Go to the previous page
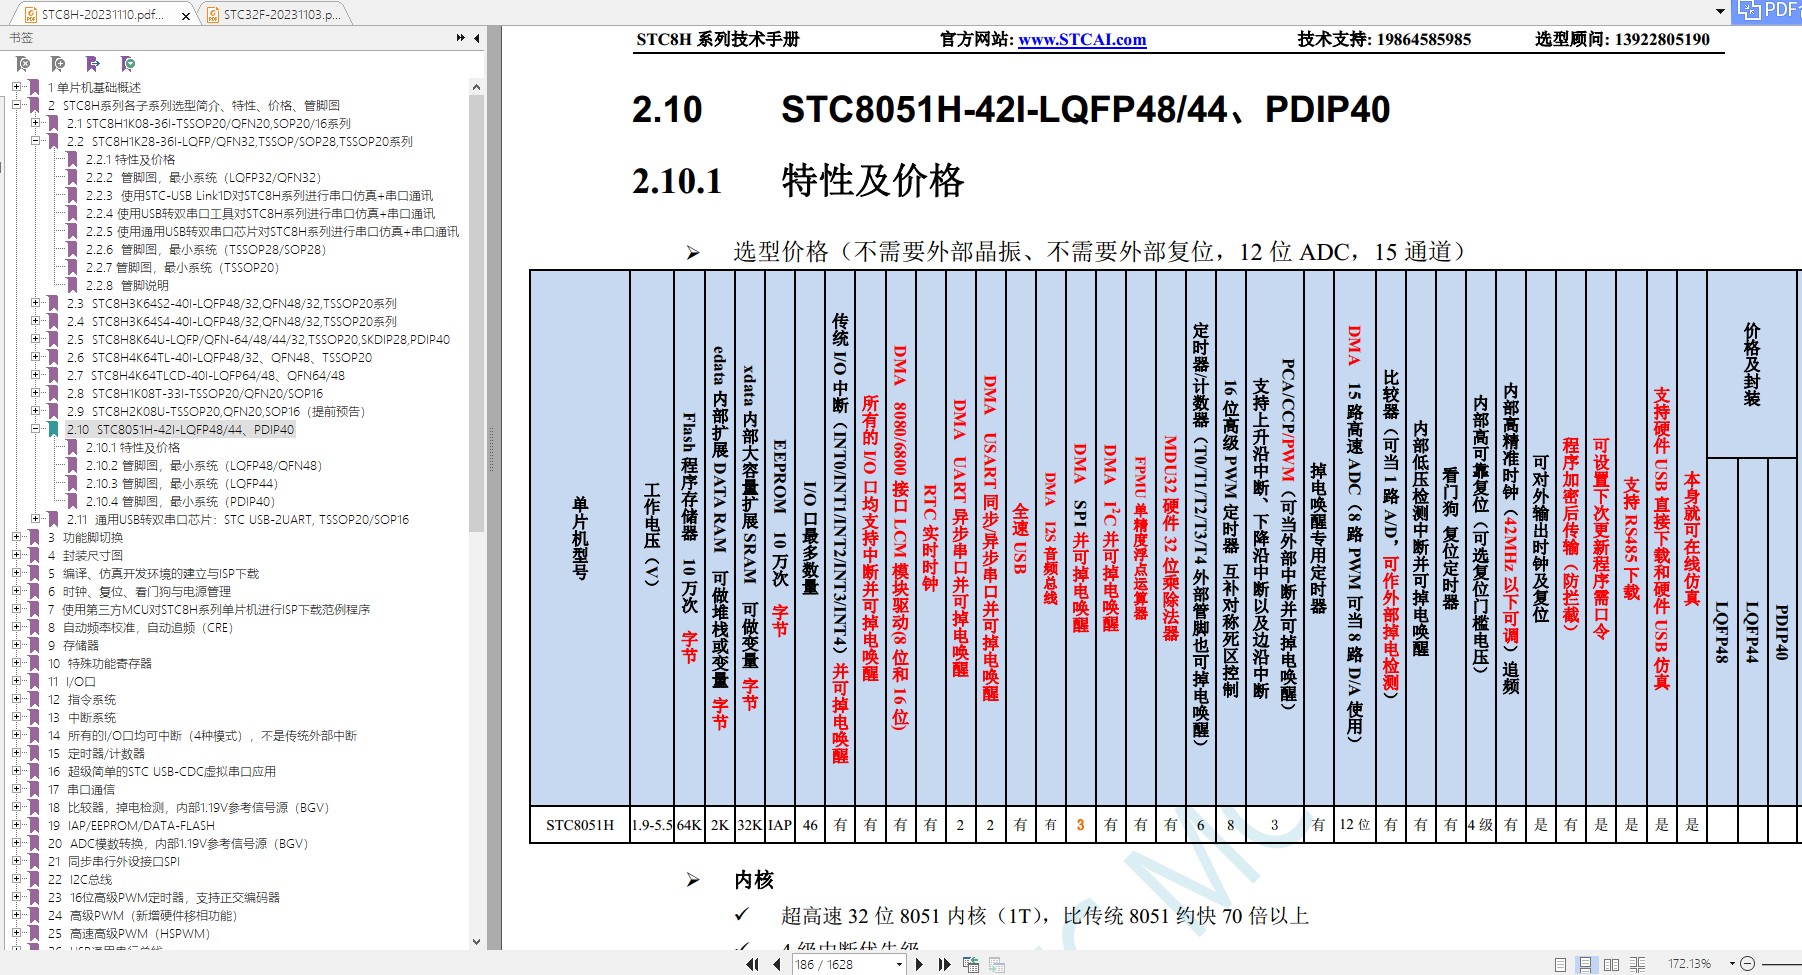 point(776,964)
